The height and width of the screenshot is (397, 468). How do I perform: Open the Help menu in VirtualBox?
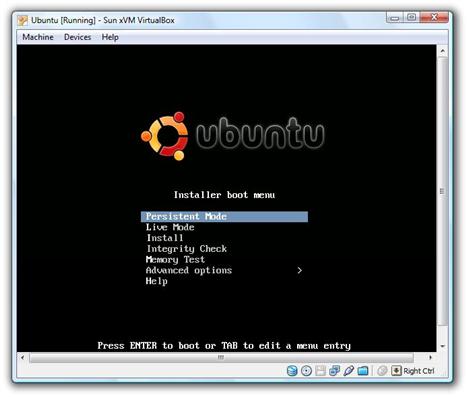click(x=110, y=37)
